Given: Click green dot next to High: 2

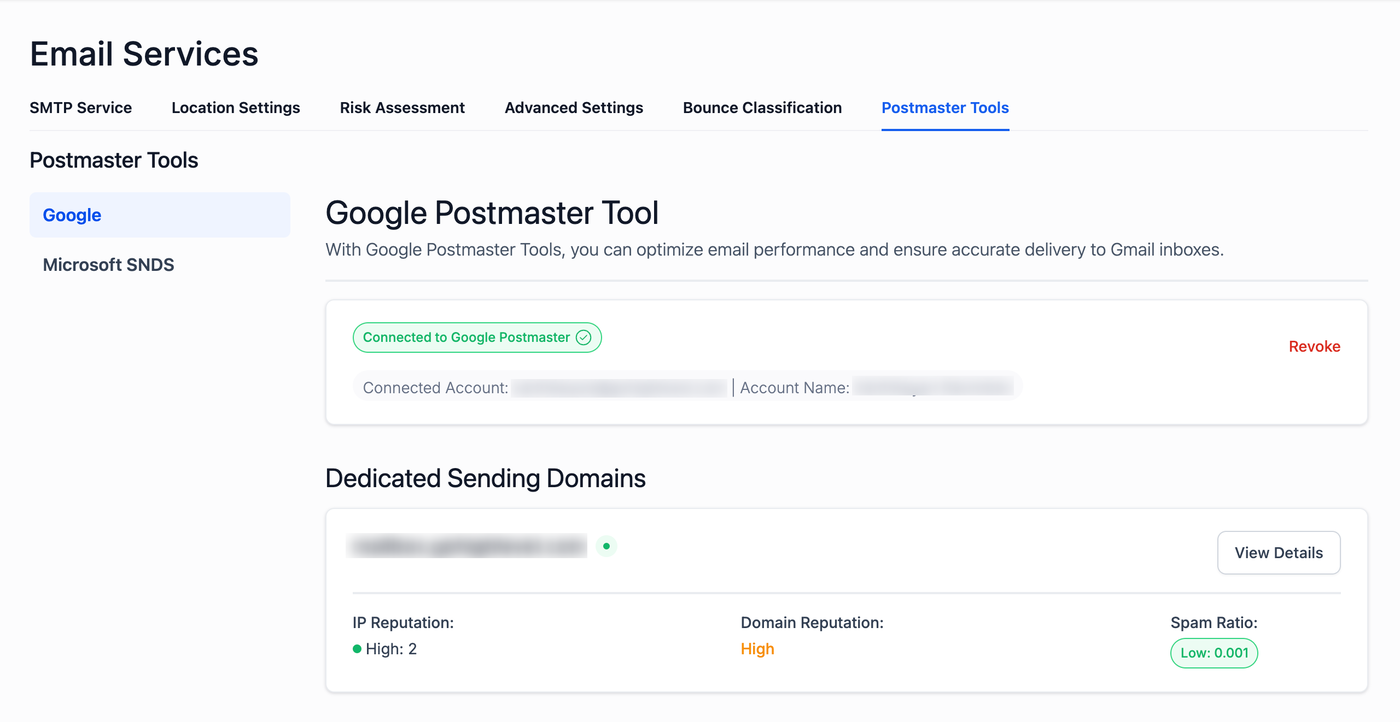Looking at the screenshot, I should point(357,649).
